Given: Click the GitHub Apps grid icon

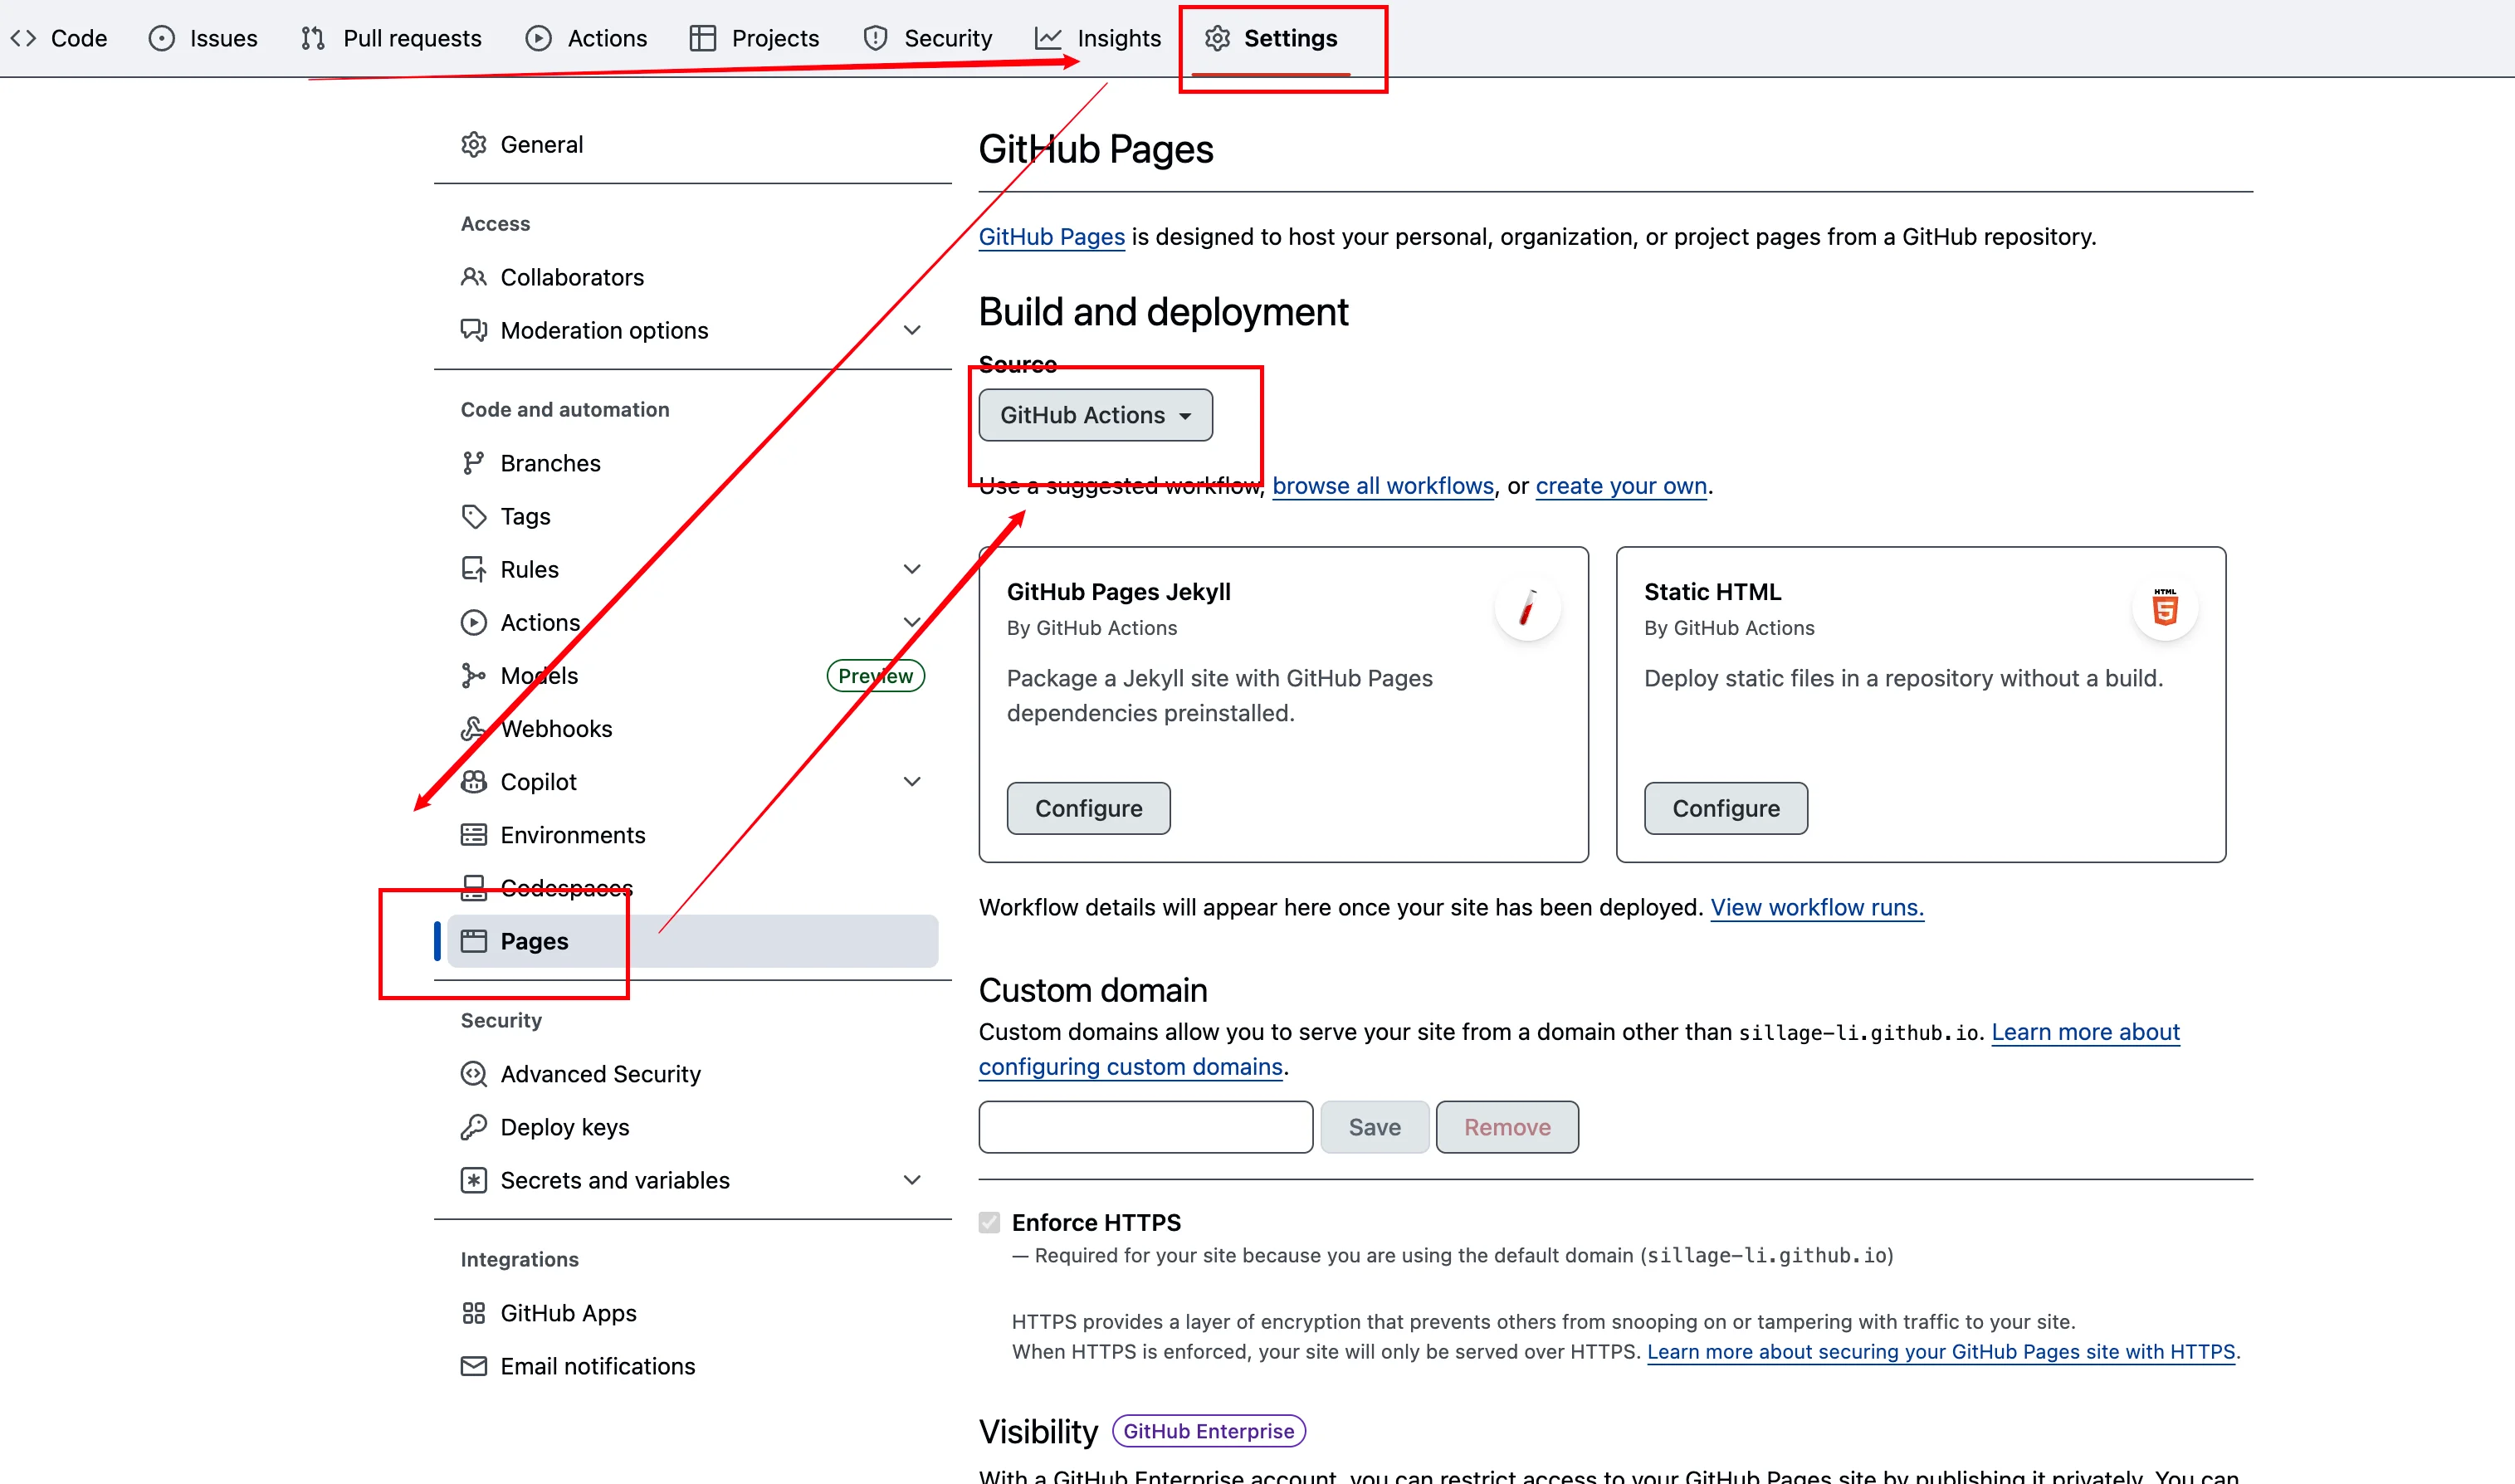Looking at the screenshot, I should pyautogui.click(x=473, y=1313).
